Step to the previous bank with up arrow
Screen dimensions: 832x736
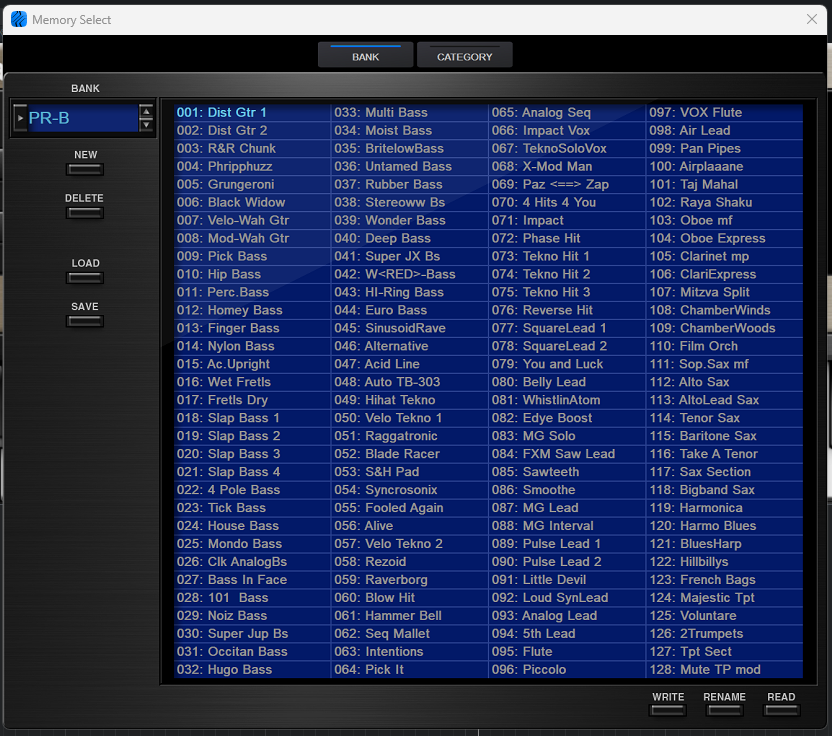tap(147, 112)
